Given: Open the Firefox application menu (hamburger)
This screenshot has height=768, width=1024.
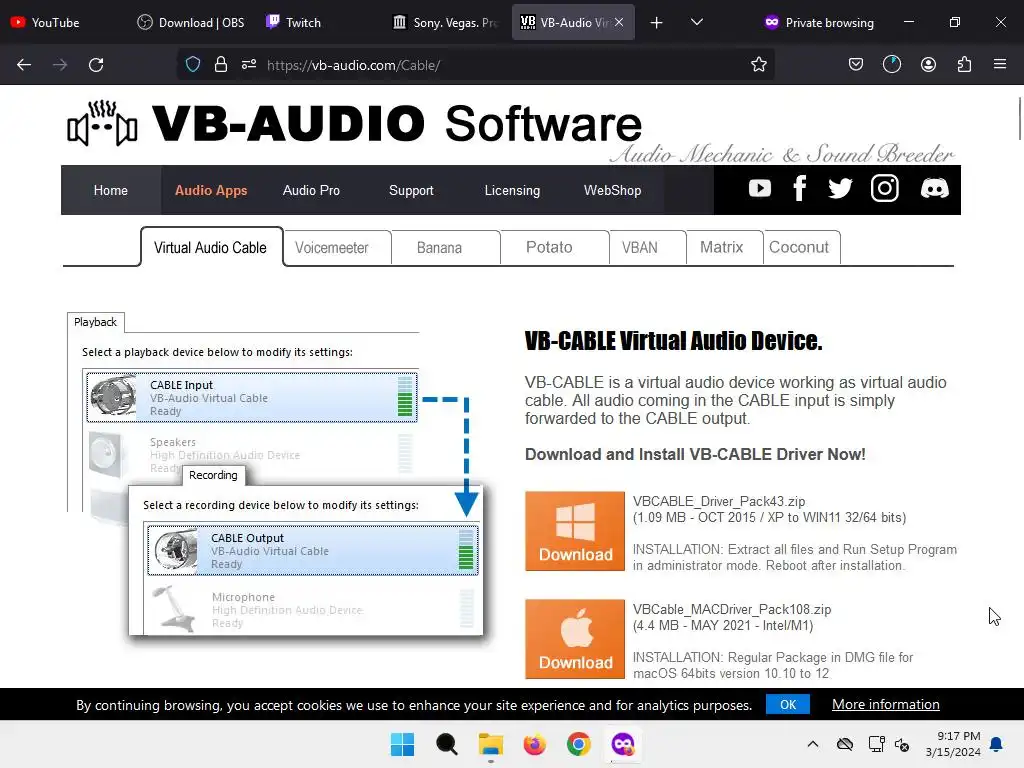Looking at the screenshot, I should 1000,65.
